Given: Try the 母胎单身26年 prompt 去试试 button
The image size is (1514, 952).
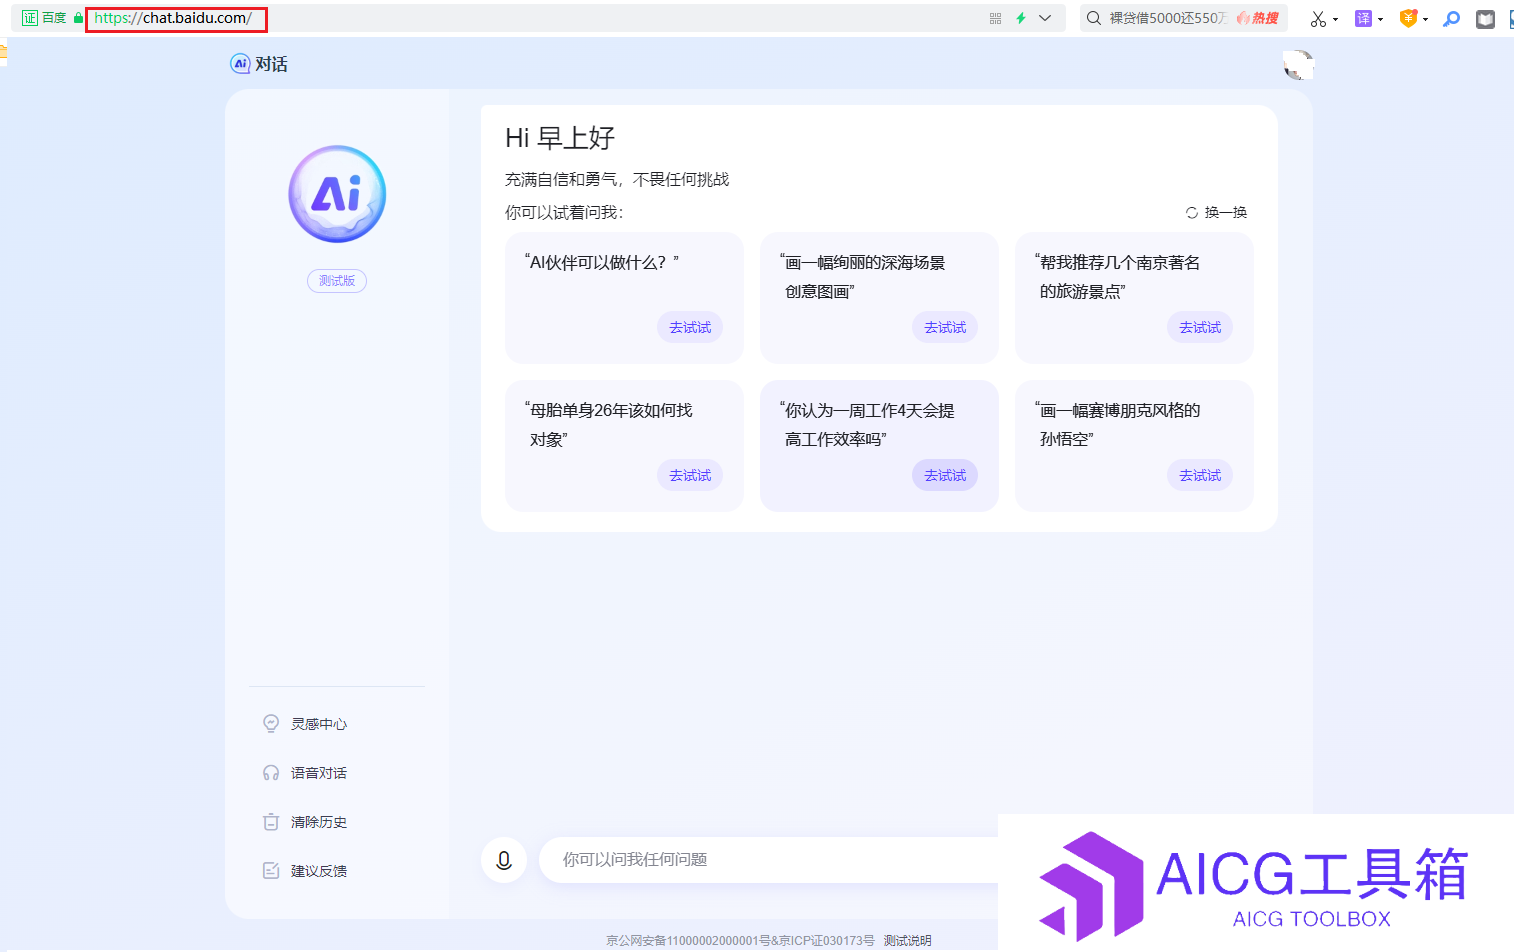Looking at the screenshot, I should point(690,475).
